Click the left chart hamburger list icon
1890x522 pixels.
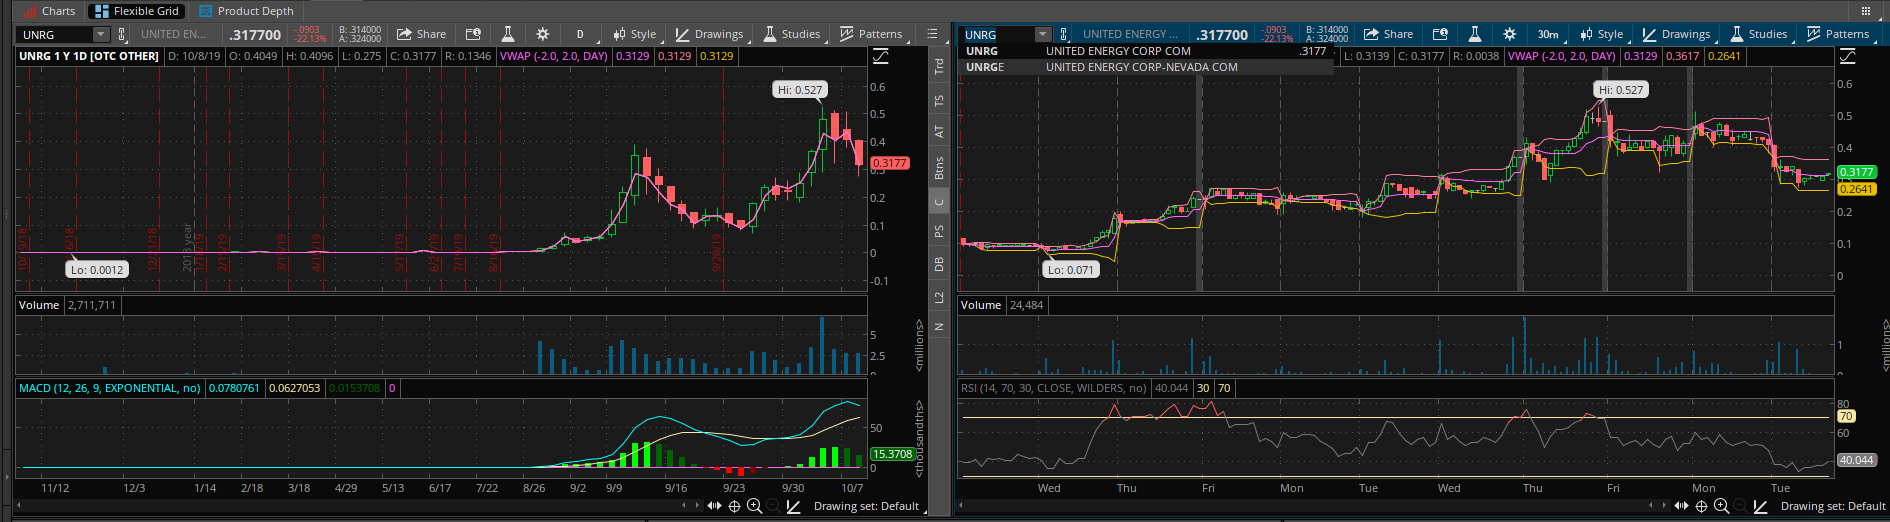[x=932, y=34]
